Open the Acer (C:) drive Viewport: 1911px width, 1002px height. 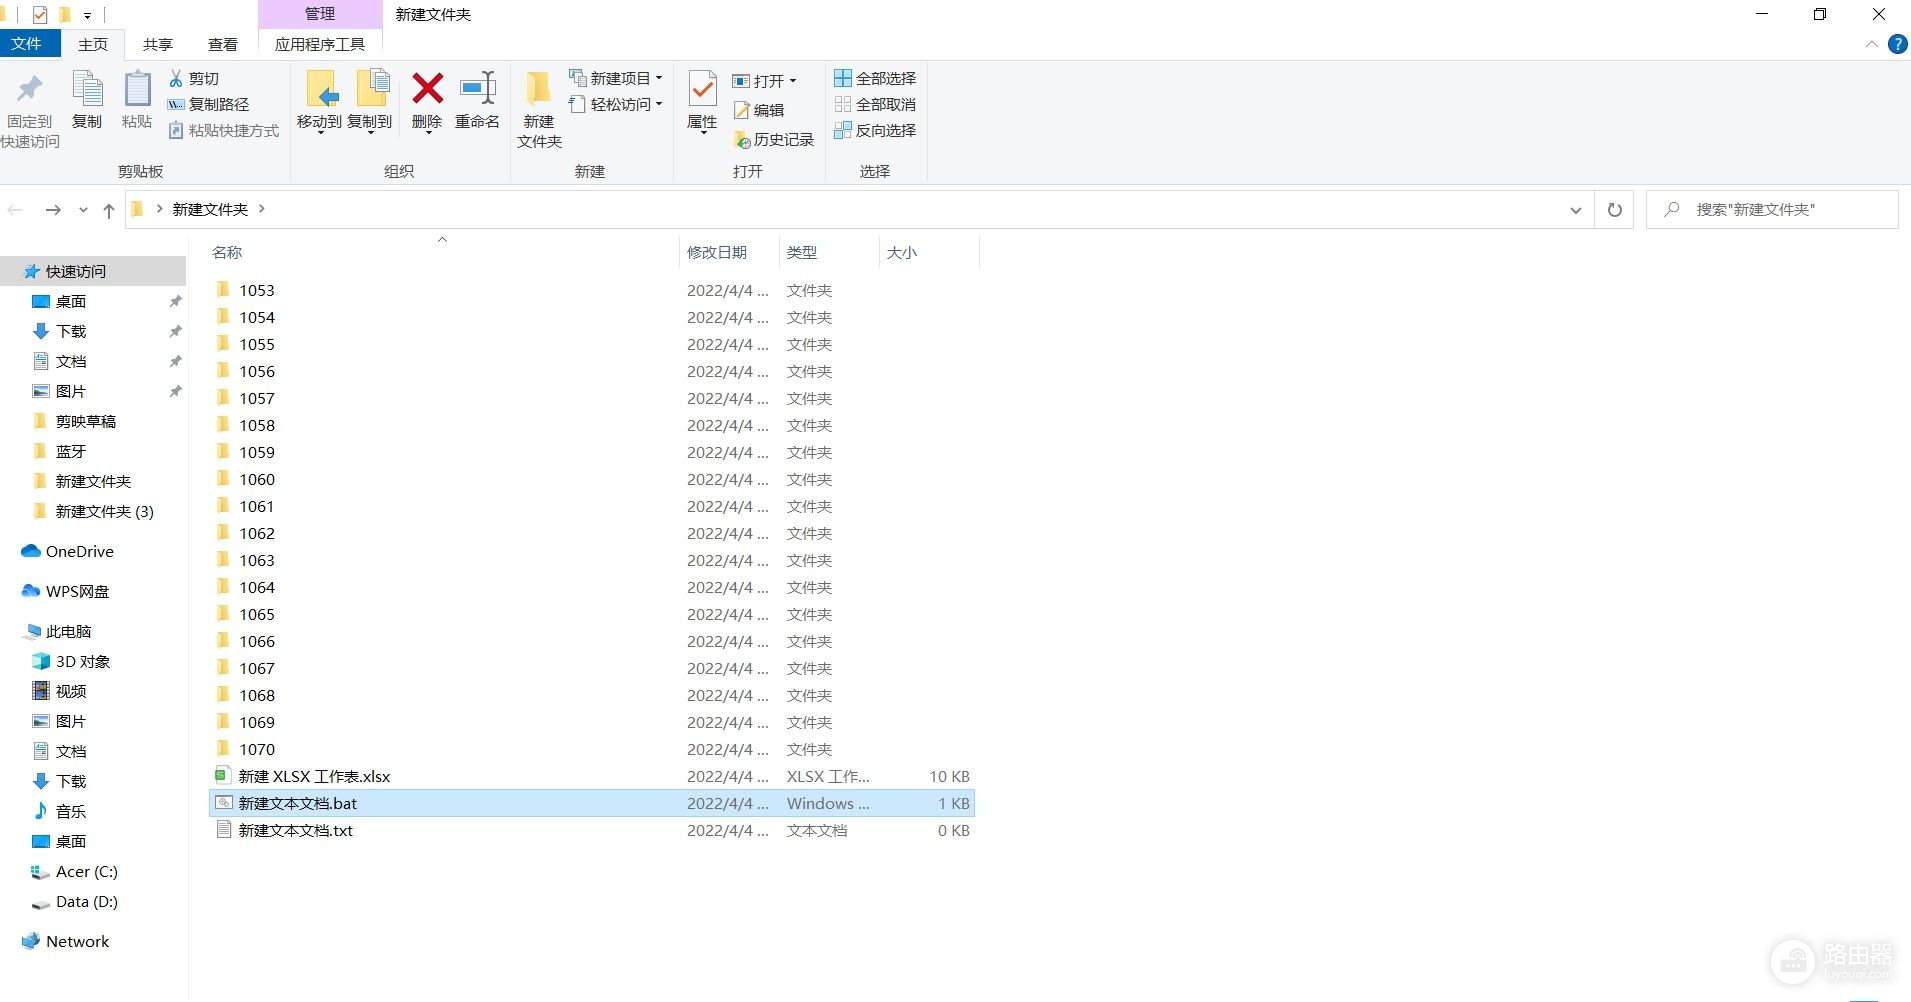75,871
